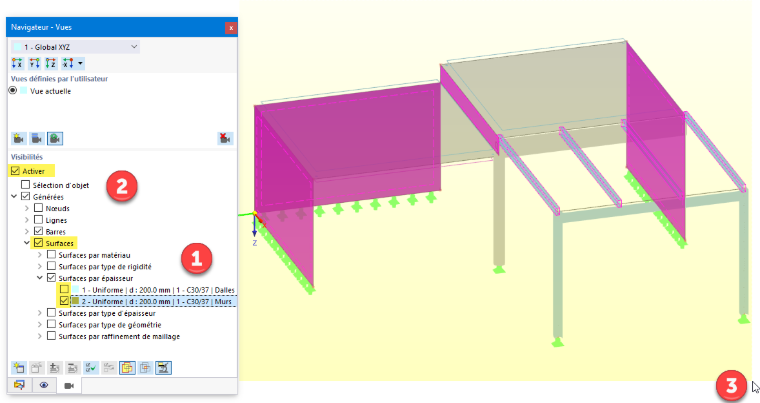Image resolution: width=760 pixels, height=403 pixels.
Task: Click the Navigateur - Vues title bar
Action: tap(116, 27)
